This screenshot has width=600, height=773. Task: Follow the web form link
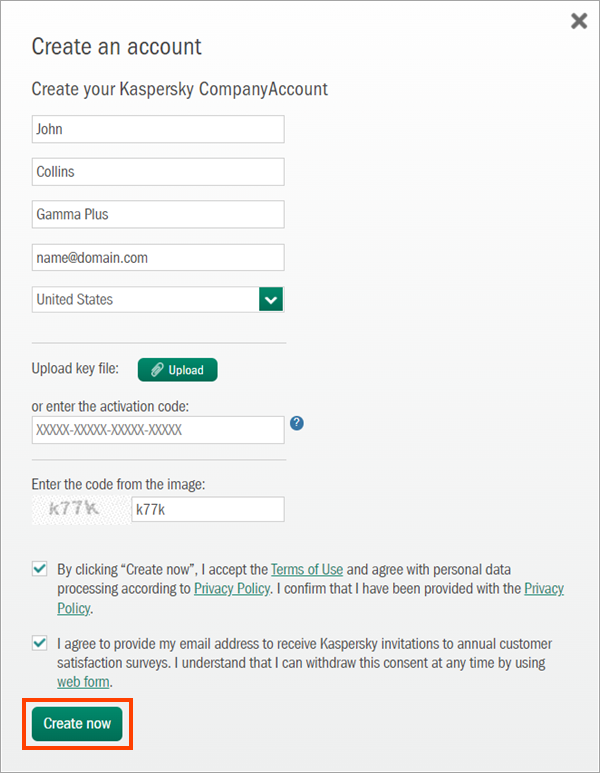(x=83, y=682)
